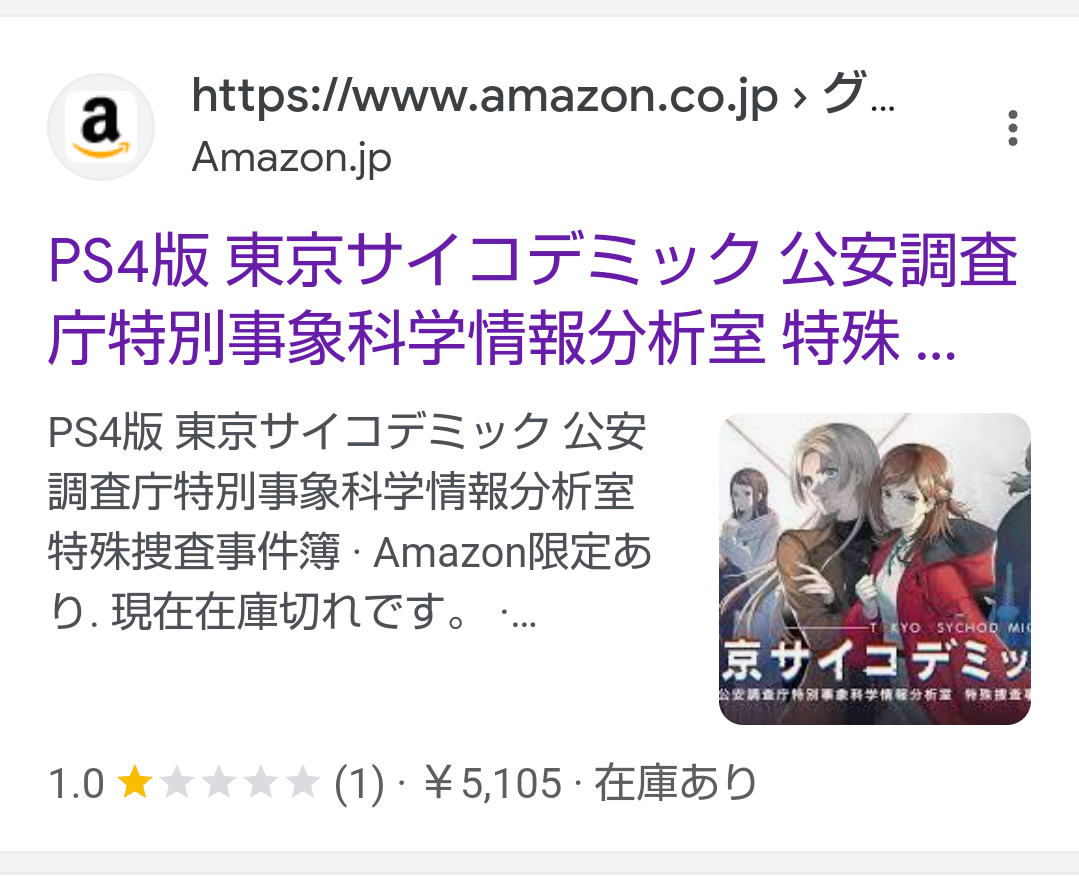Click the middle gray rating star

pos(219,783)
